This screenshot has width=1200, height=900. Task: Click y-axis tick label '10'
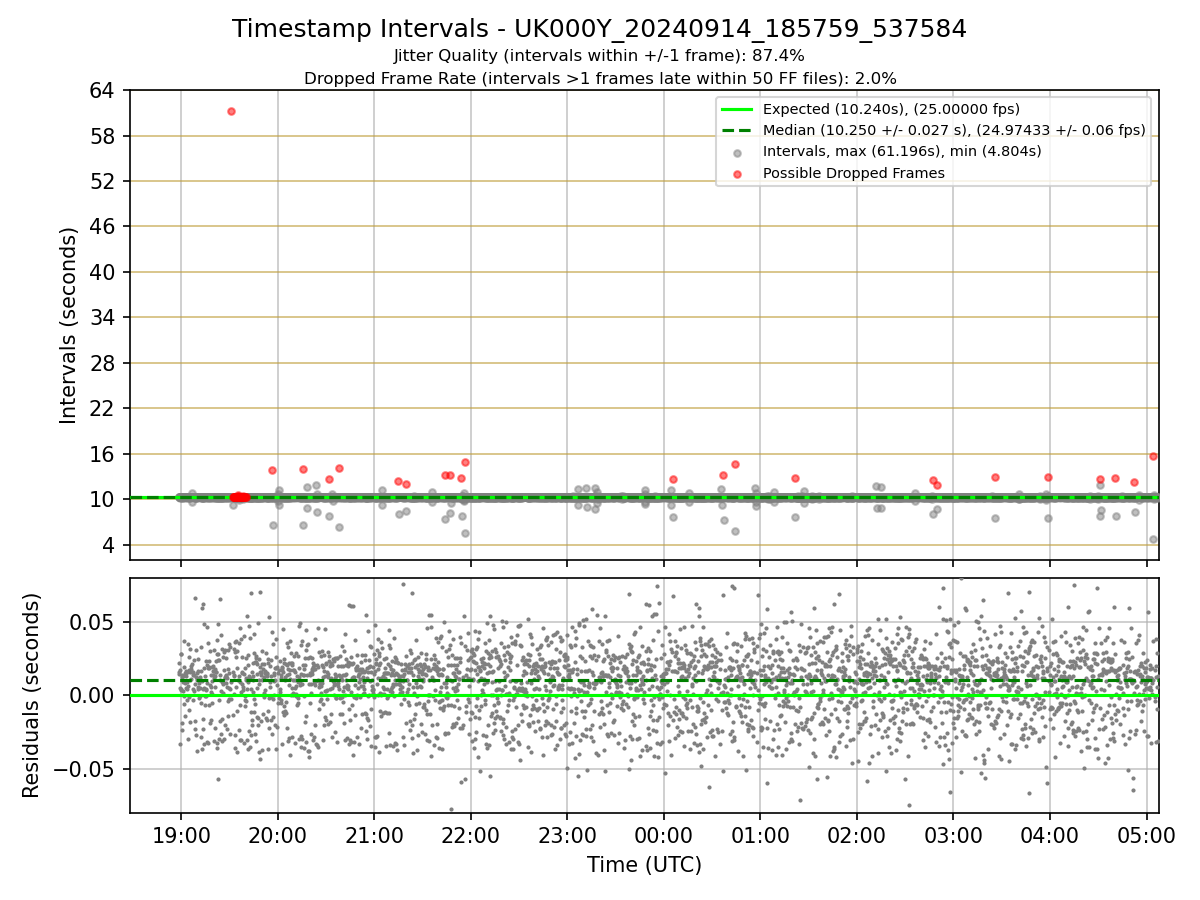click(103, 499)
